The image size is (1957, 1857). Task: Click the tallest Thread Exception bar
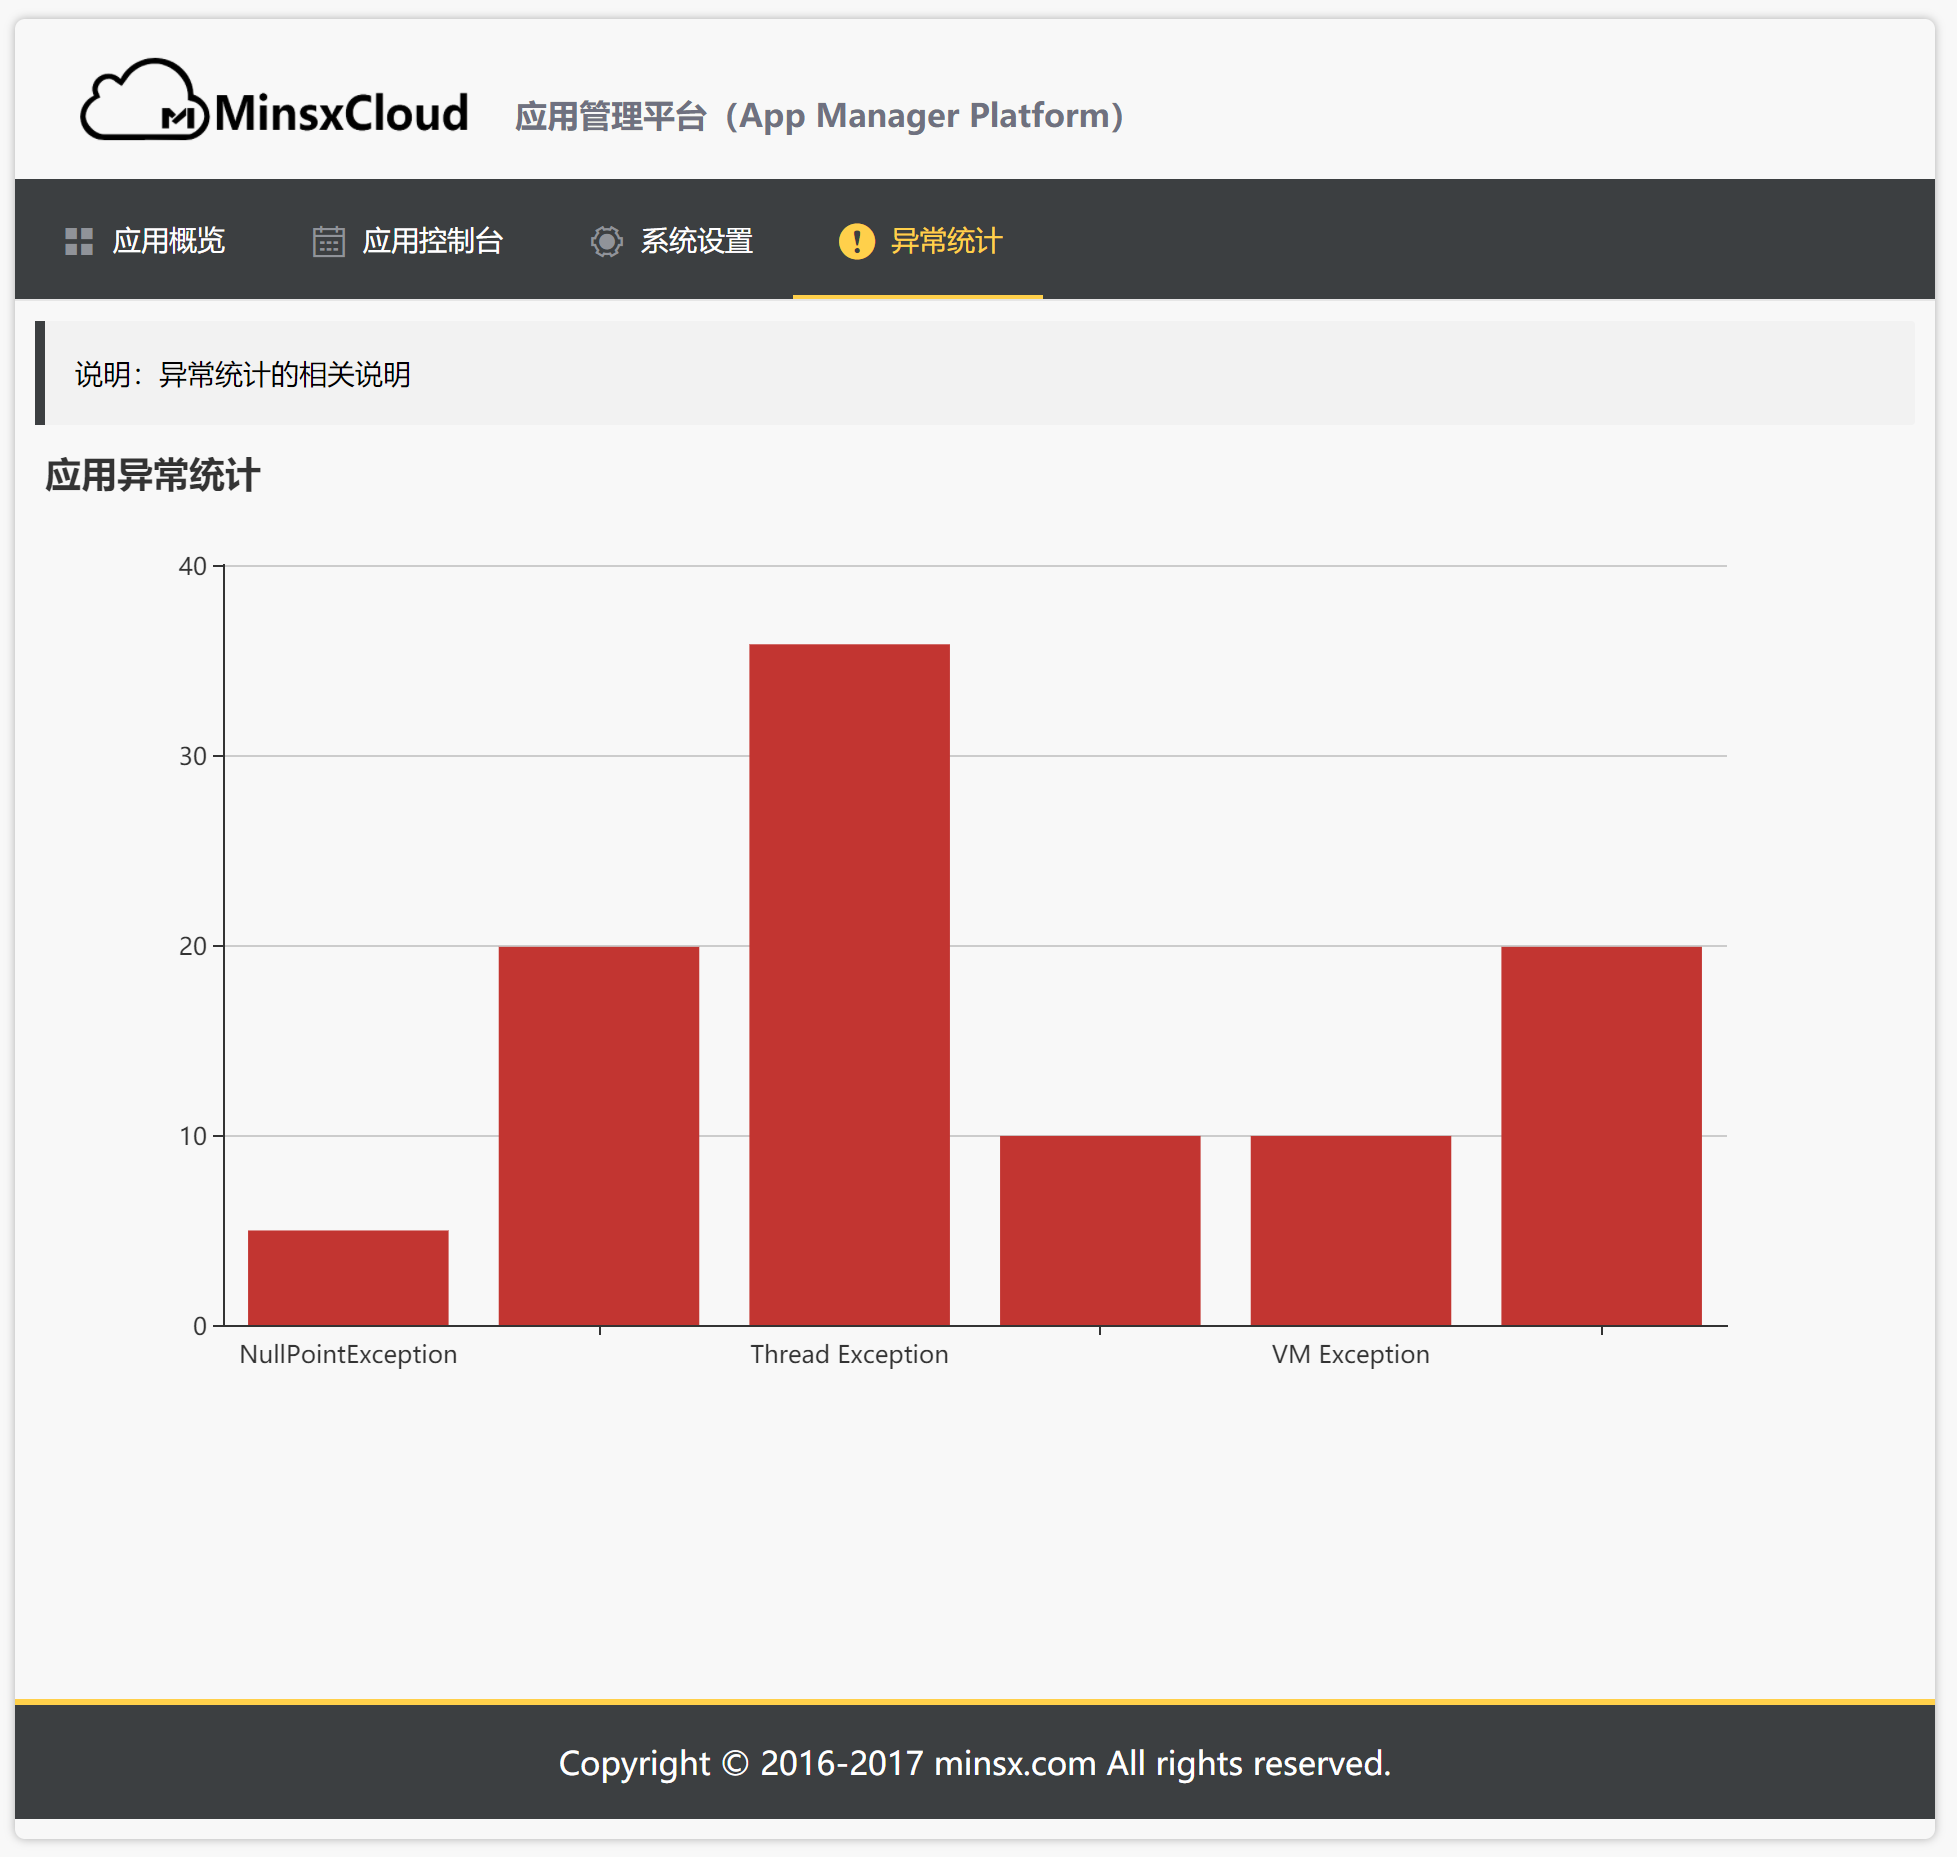tap(849, 985)
